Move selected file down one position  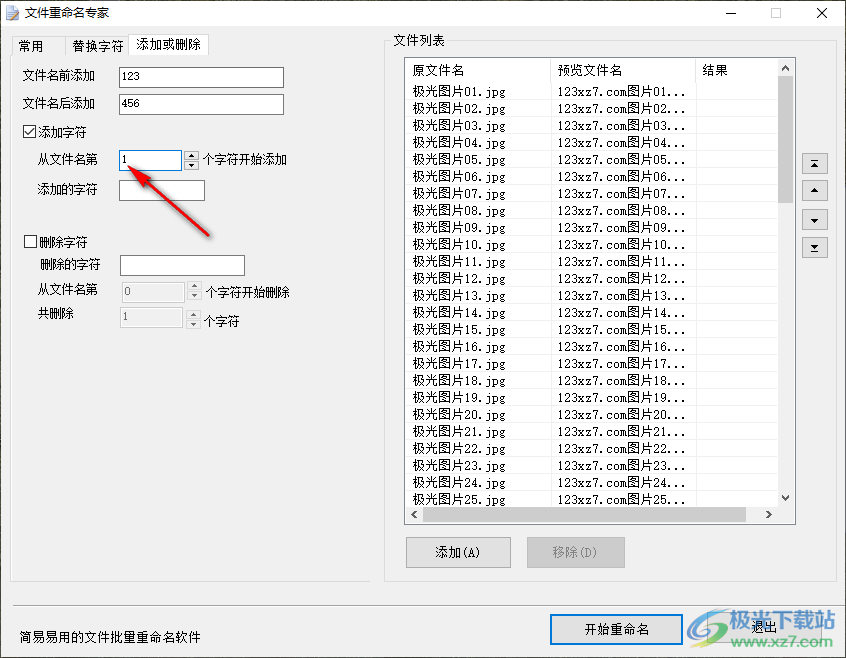(x=815, y=220)
